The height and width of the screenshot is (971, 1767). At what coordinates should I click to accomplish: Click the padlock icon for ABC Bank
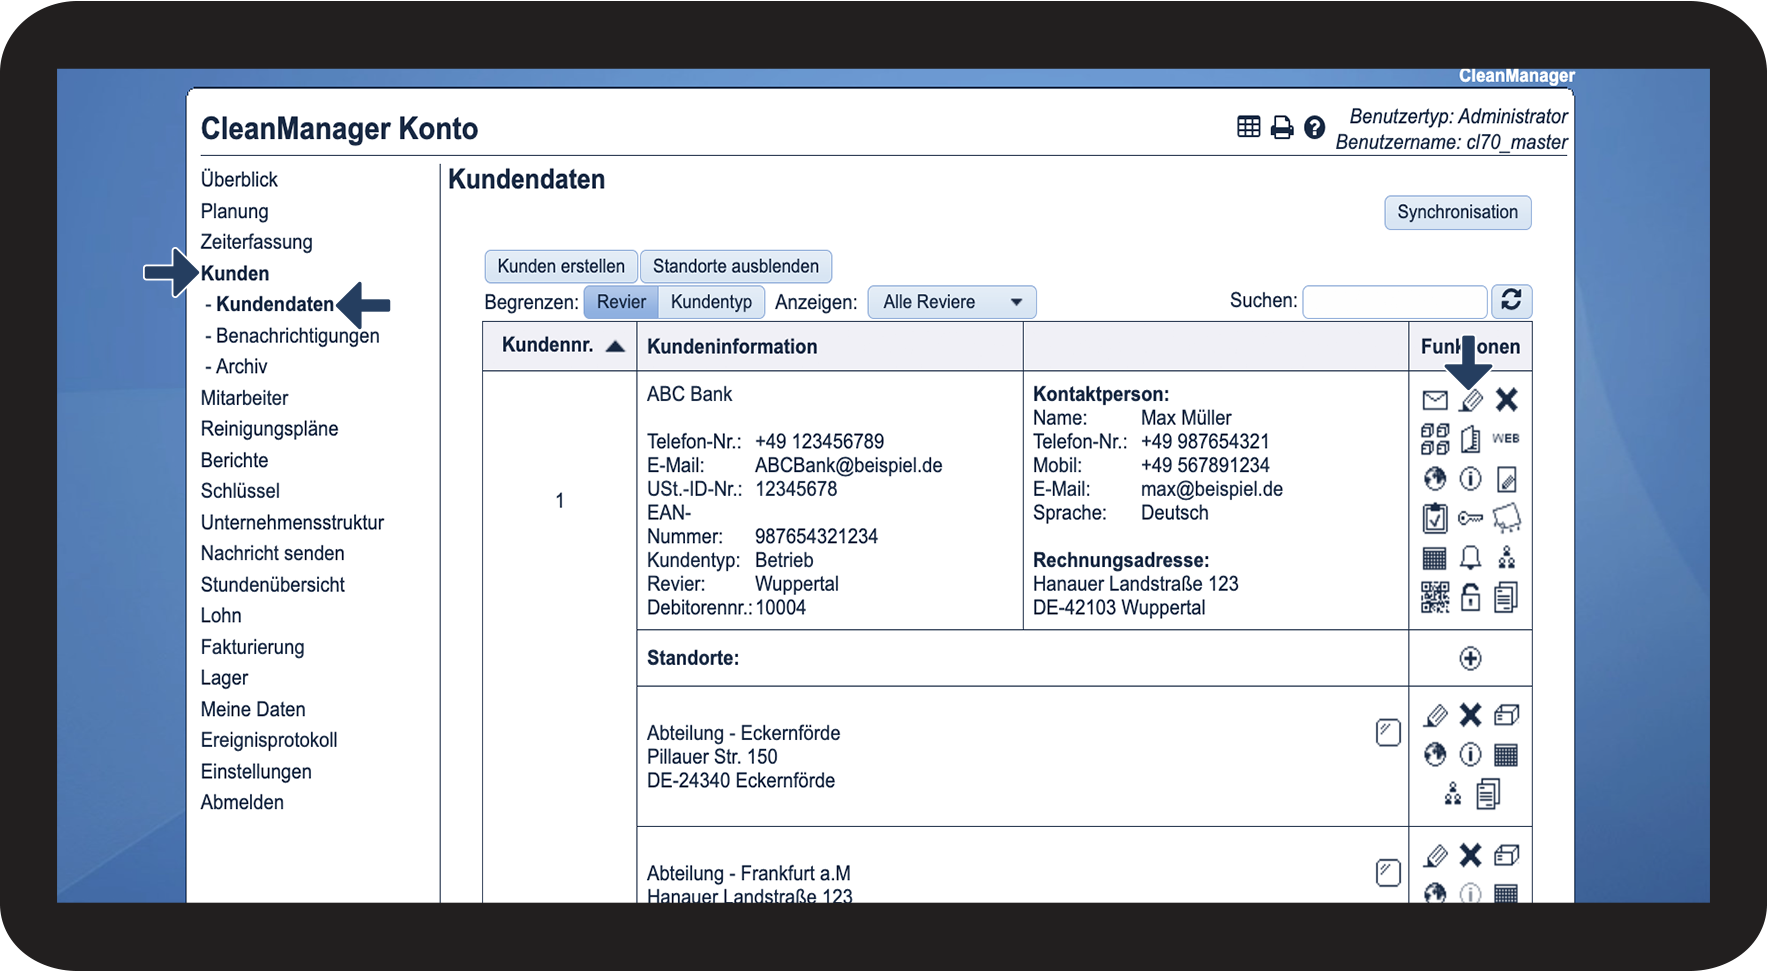click(1470, 598)
